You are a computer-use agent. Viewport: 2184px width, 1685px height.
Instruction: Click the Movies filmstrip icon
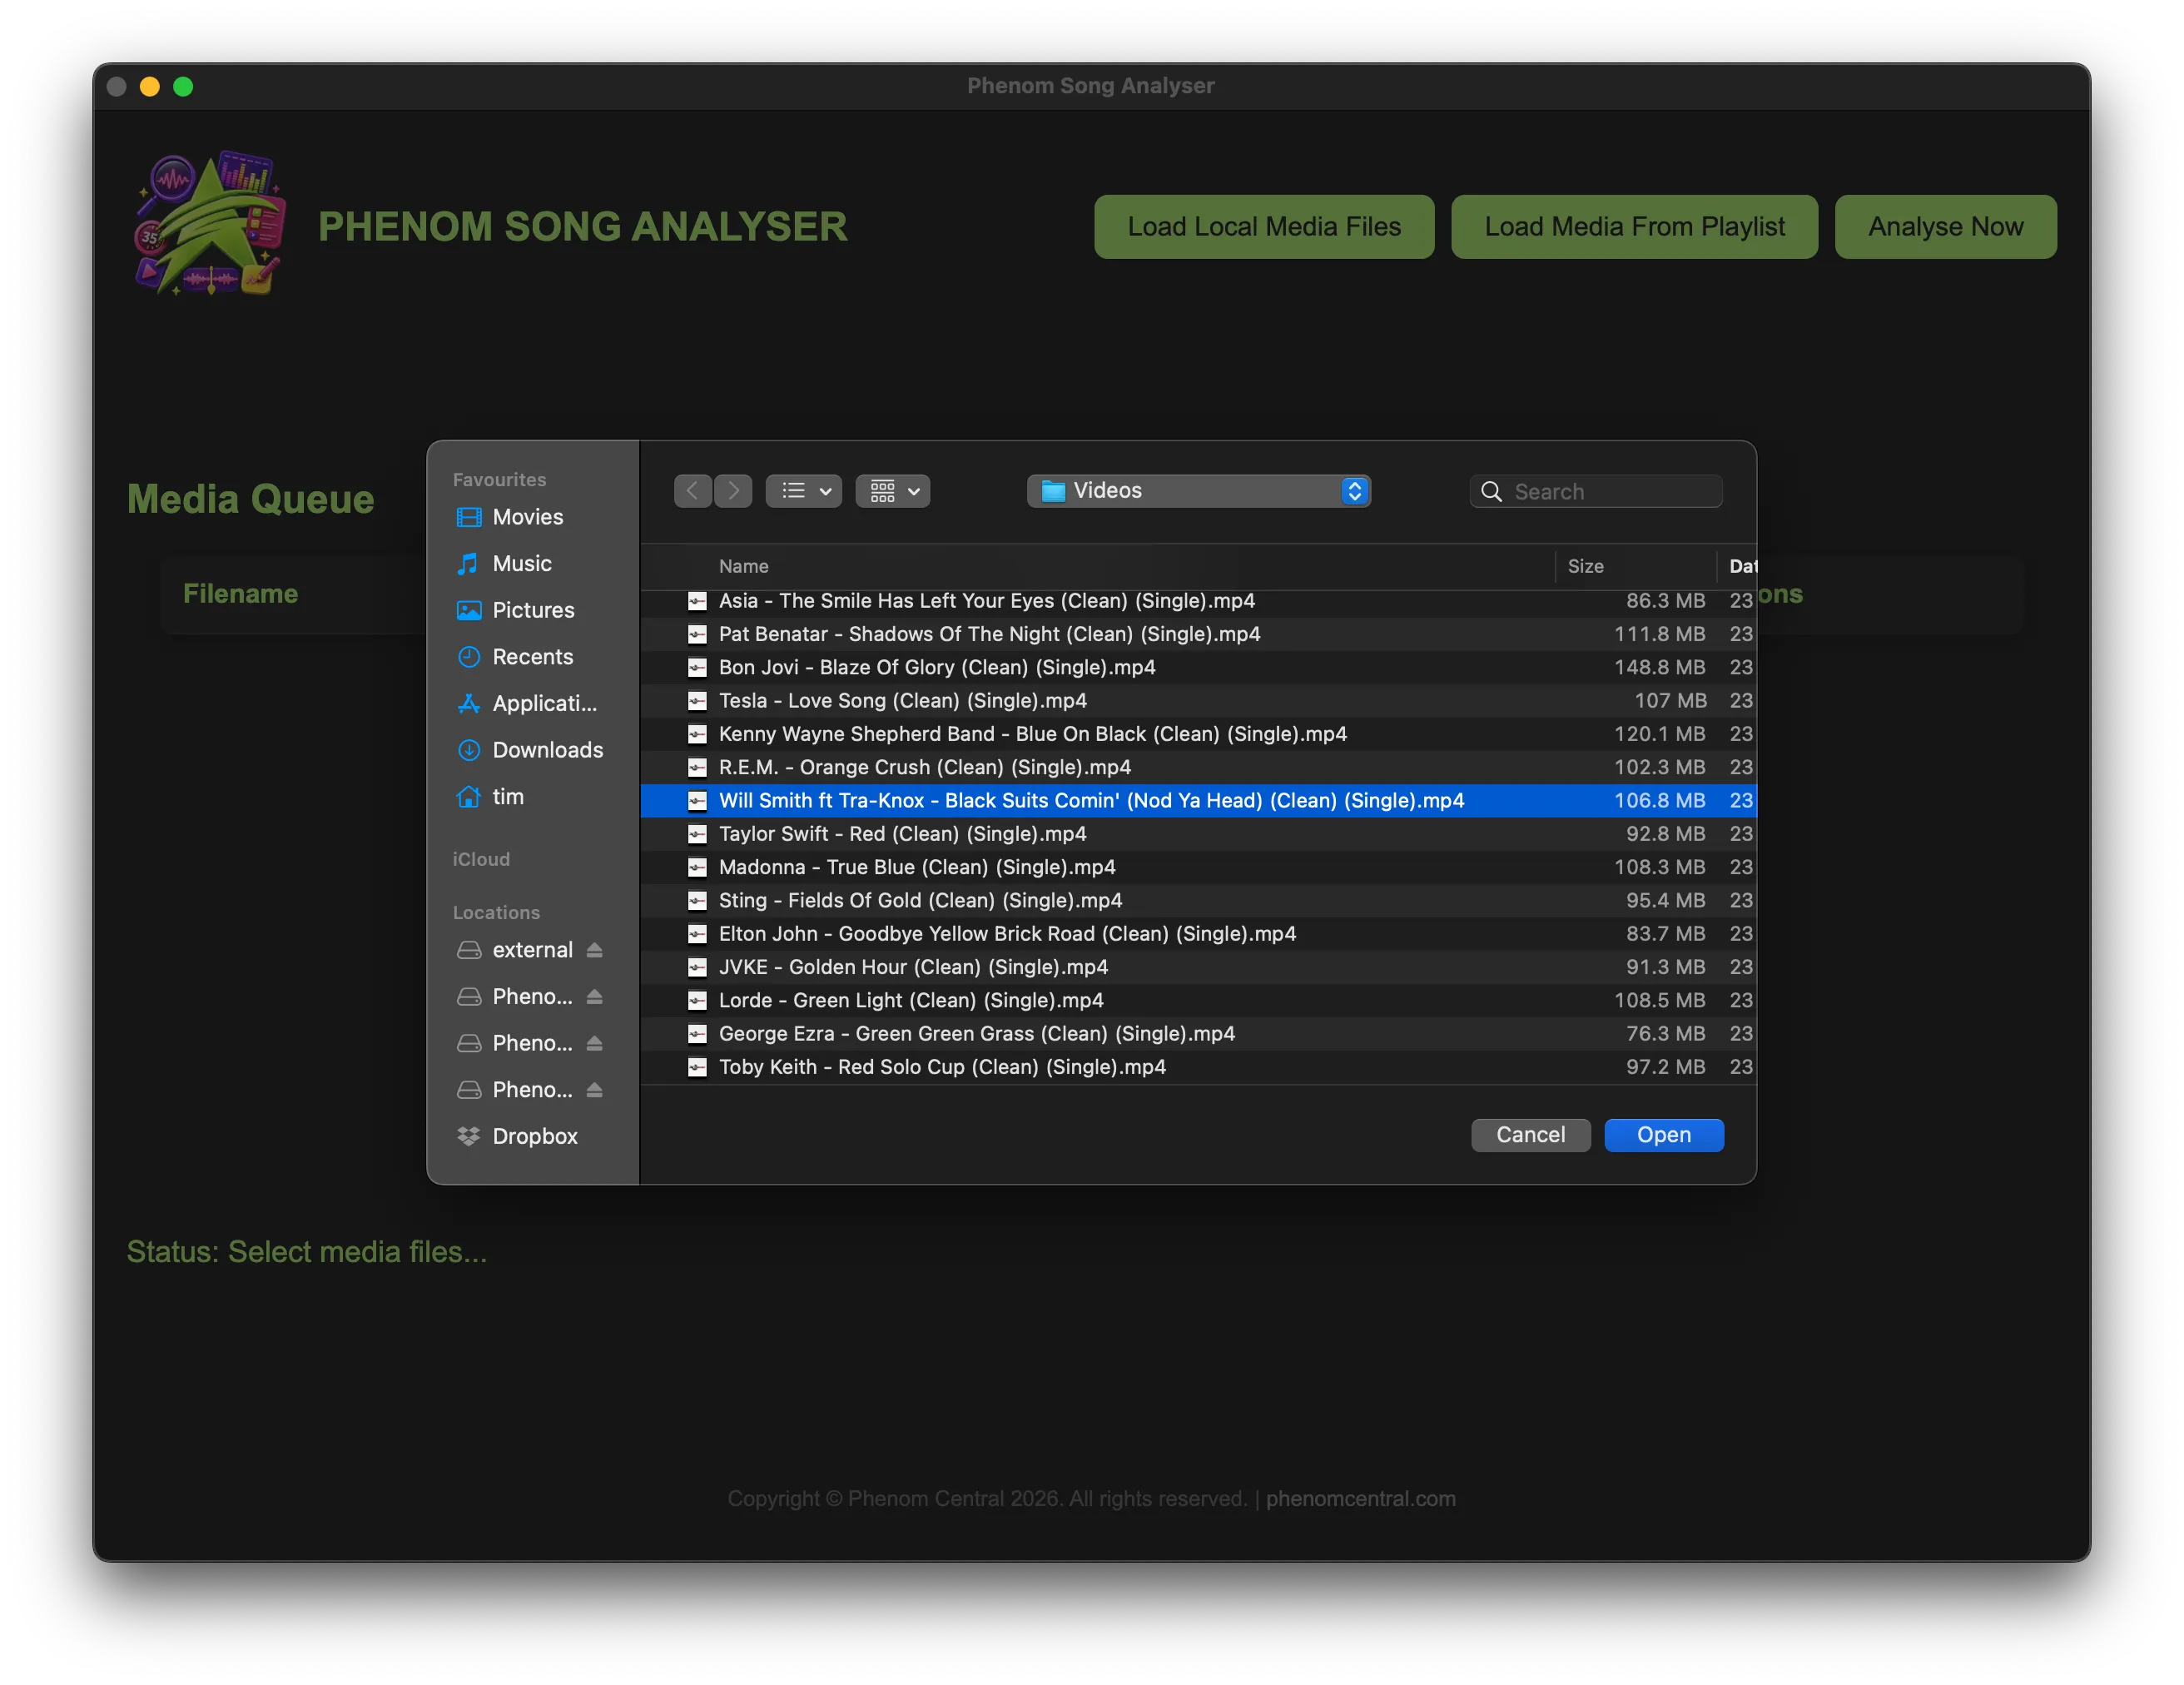coord(468,517)
